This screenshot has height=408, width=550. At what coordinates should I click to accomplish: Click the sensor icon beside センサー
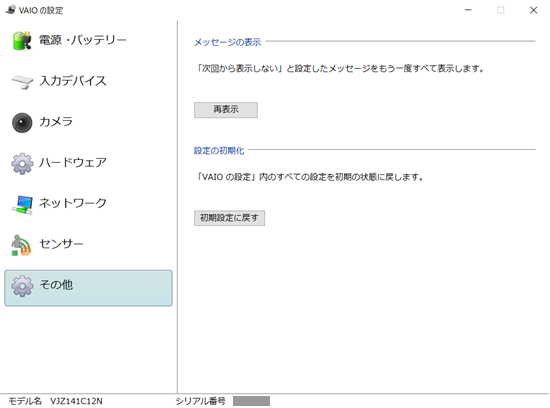tap(21, 245)
